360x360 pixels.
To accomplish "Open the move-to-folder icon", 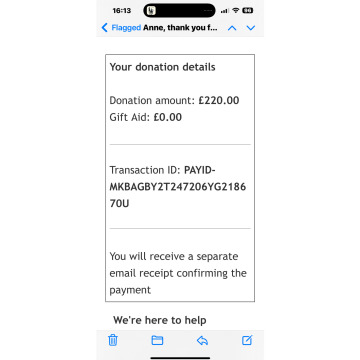I will tap(157, 340).
